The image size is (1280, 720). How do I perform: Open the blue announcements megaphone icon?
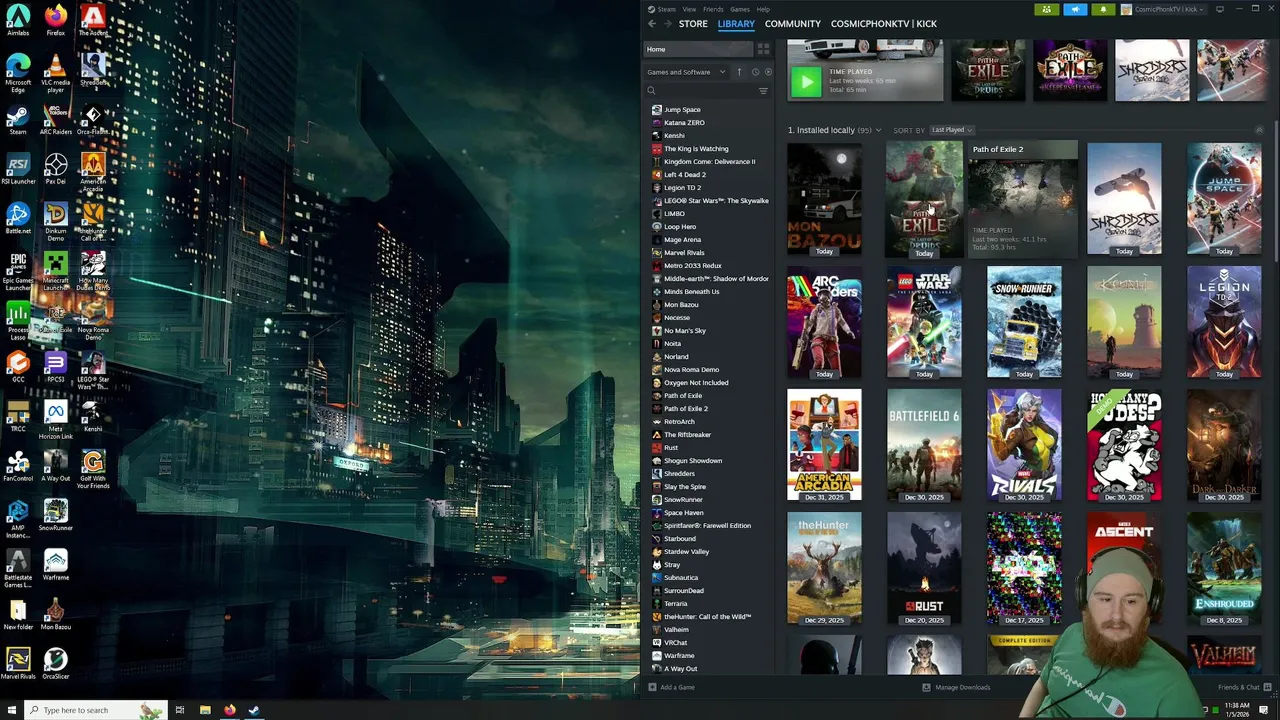[1075, 9]
